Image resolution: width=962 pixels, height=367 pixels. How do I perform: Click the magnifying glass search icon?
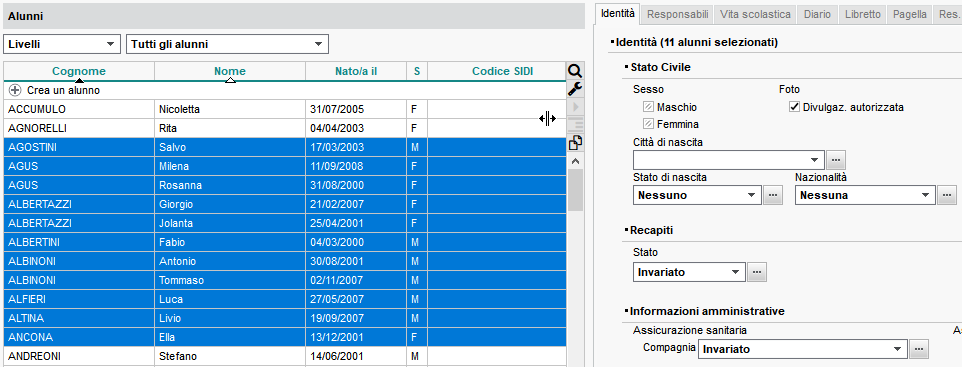(x=575, y=71)
